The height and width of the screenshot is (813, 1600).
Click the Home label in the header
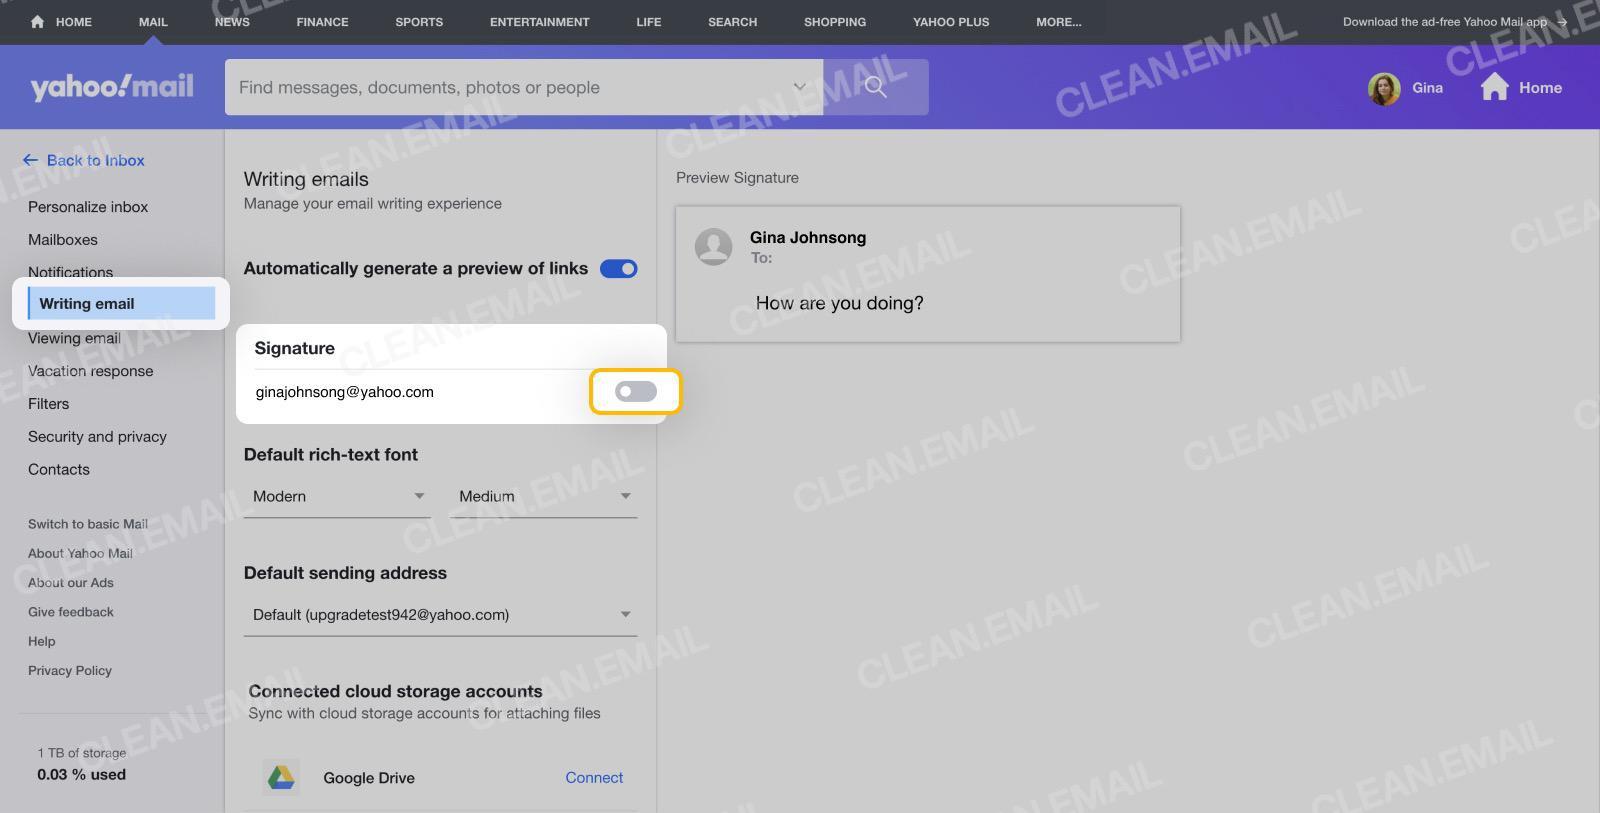1540,88
